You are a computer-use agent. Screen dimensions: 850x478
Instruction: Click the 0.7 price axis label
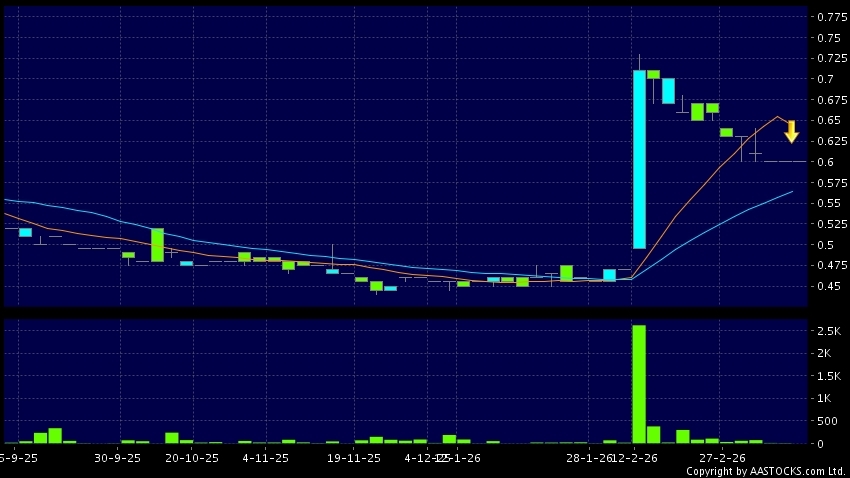tap(825, 80)
